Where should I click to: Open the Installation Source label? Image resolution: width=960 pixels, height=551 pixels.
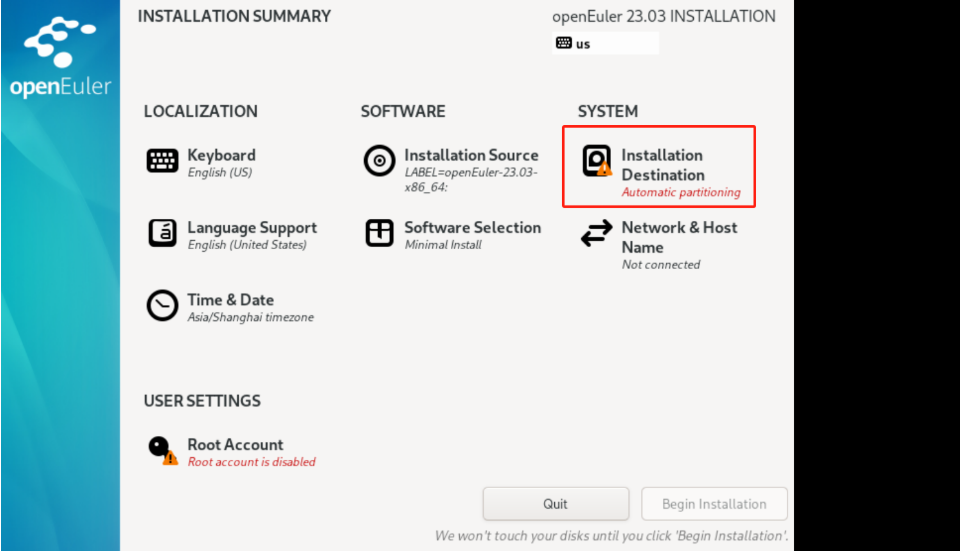471,155
